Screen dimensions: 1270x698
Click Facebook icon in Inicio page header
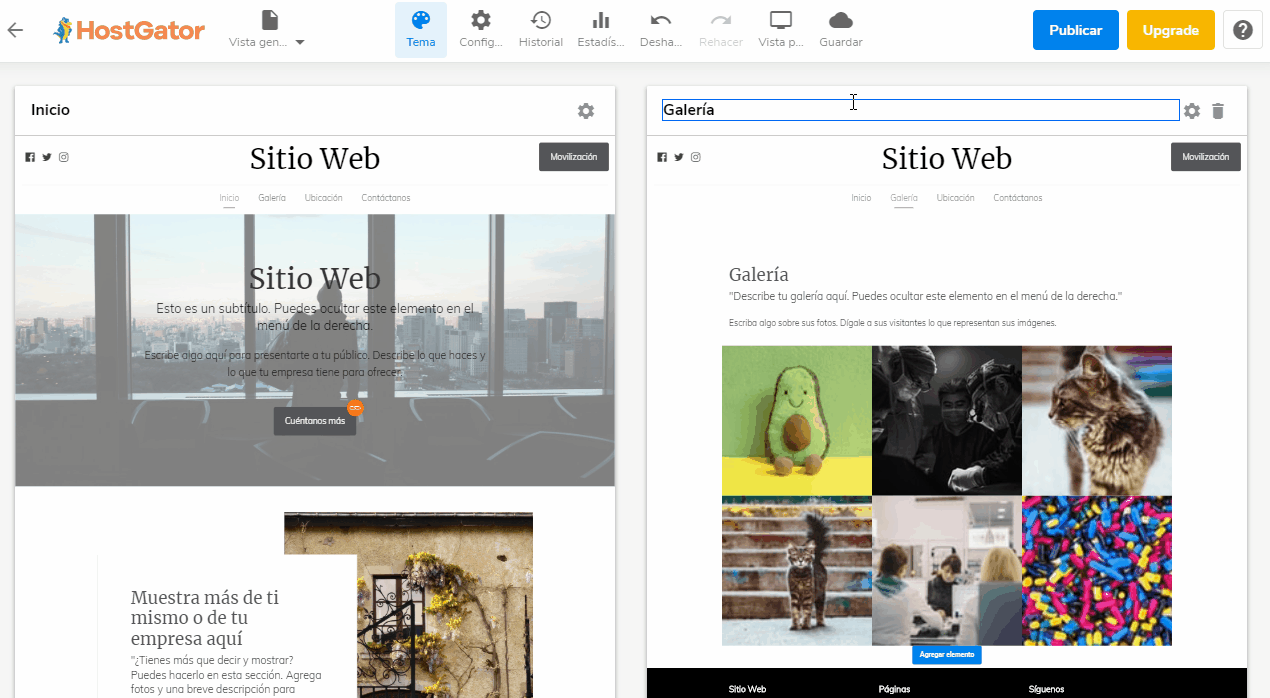(30, 157)
